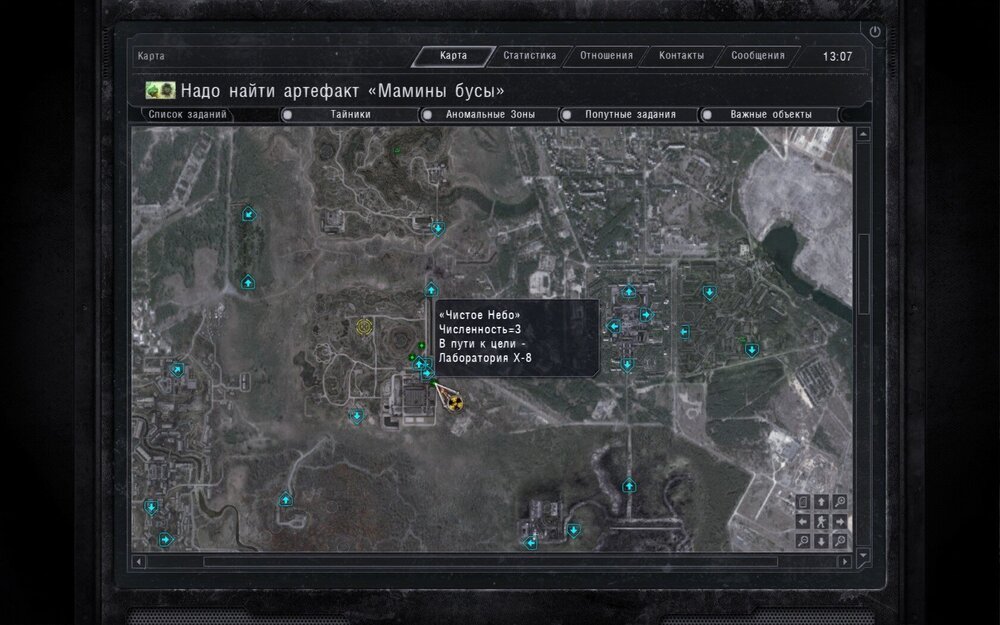The width and height of the screenshot is (1000, 625).
Task: Toggle the Важные объекты filter
Action: pyautogui.click(x=770, y=115)
